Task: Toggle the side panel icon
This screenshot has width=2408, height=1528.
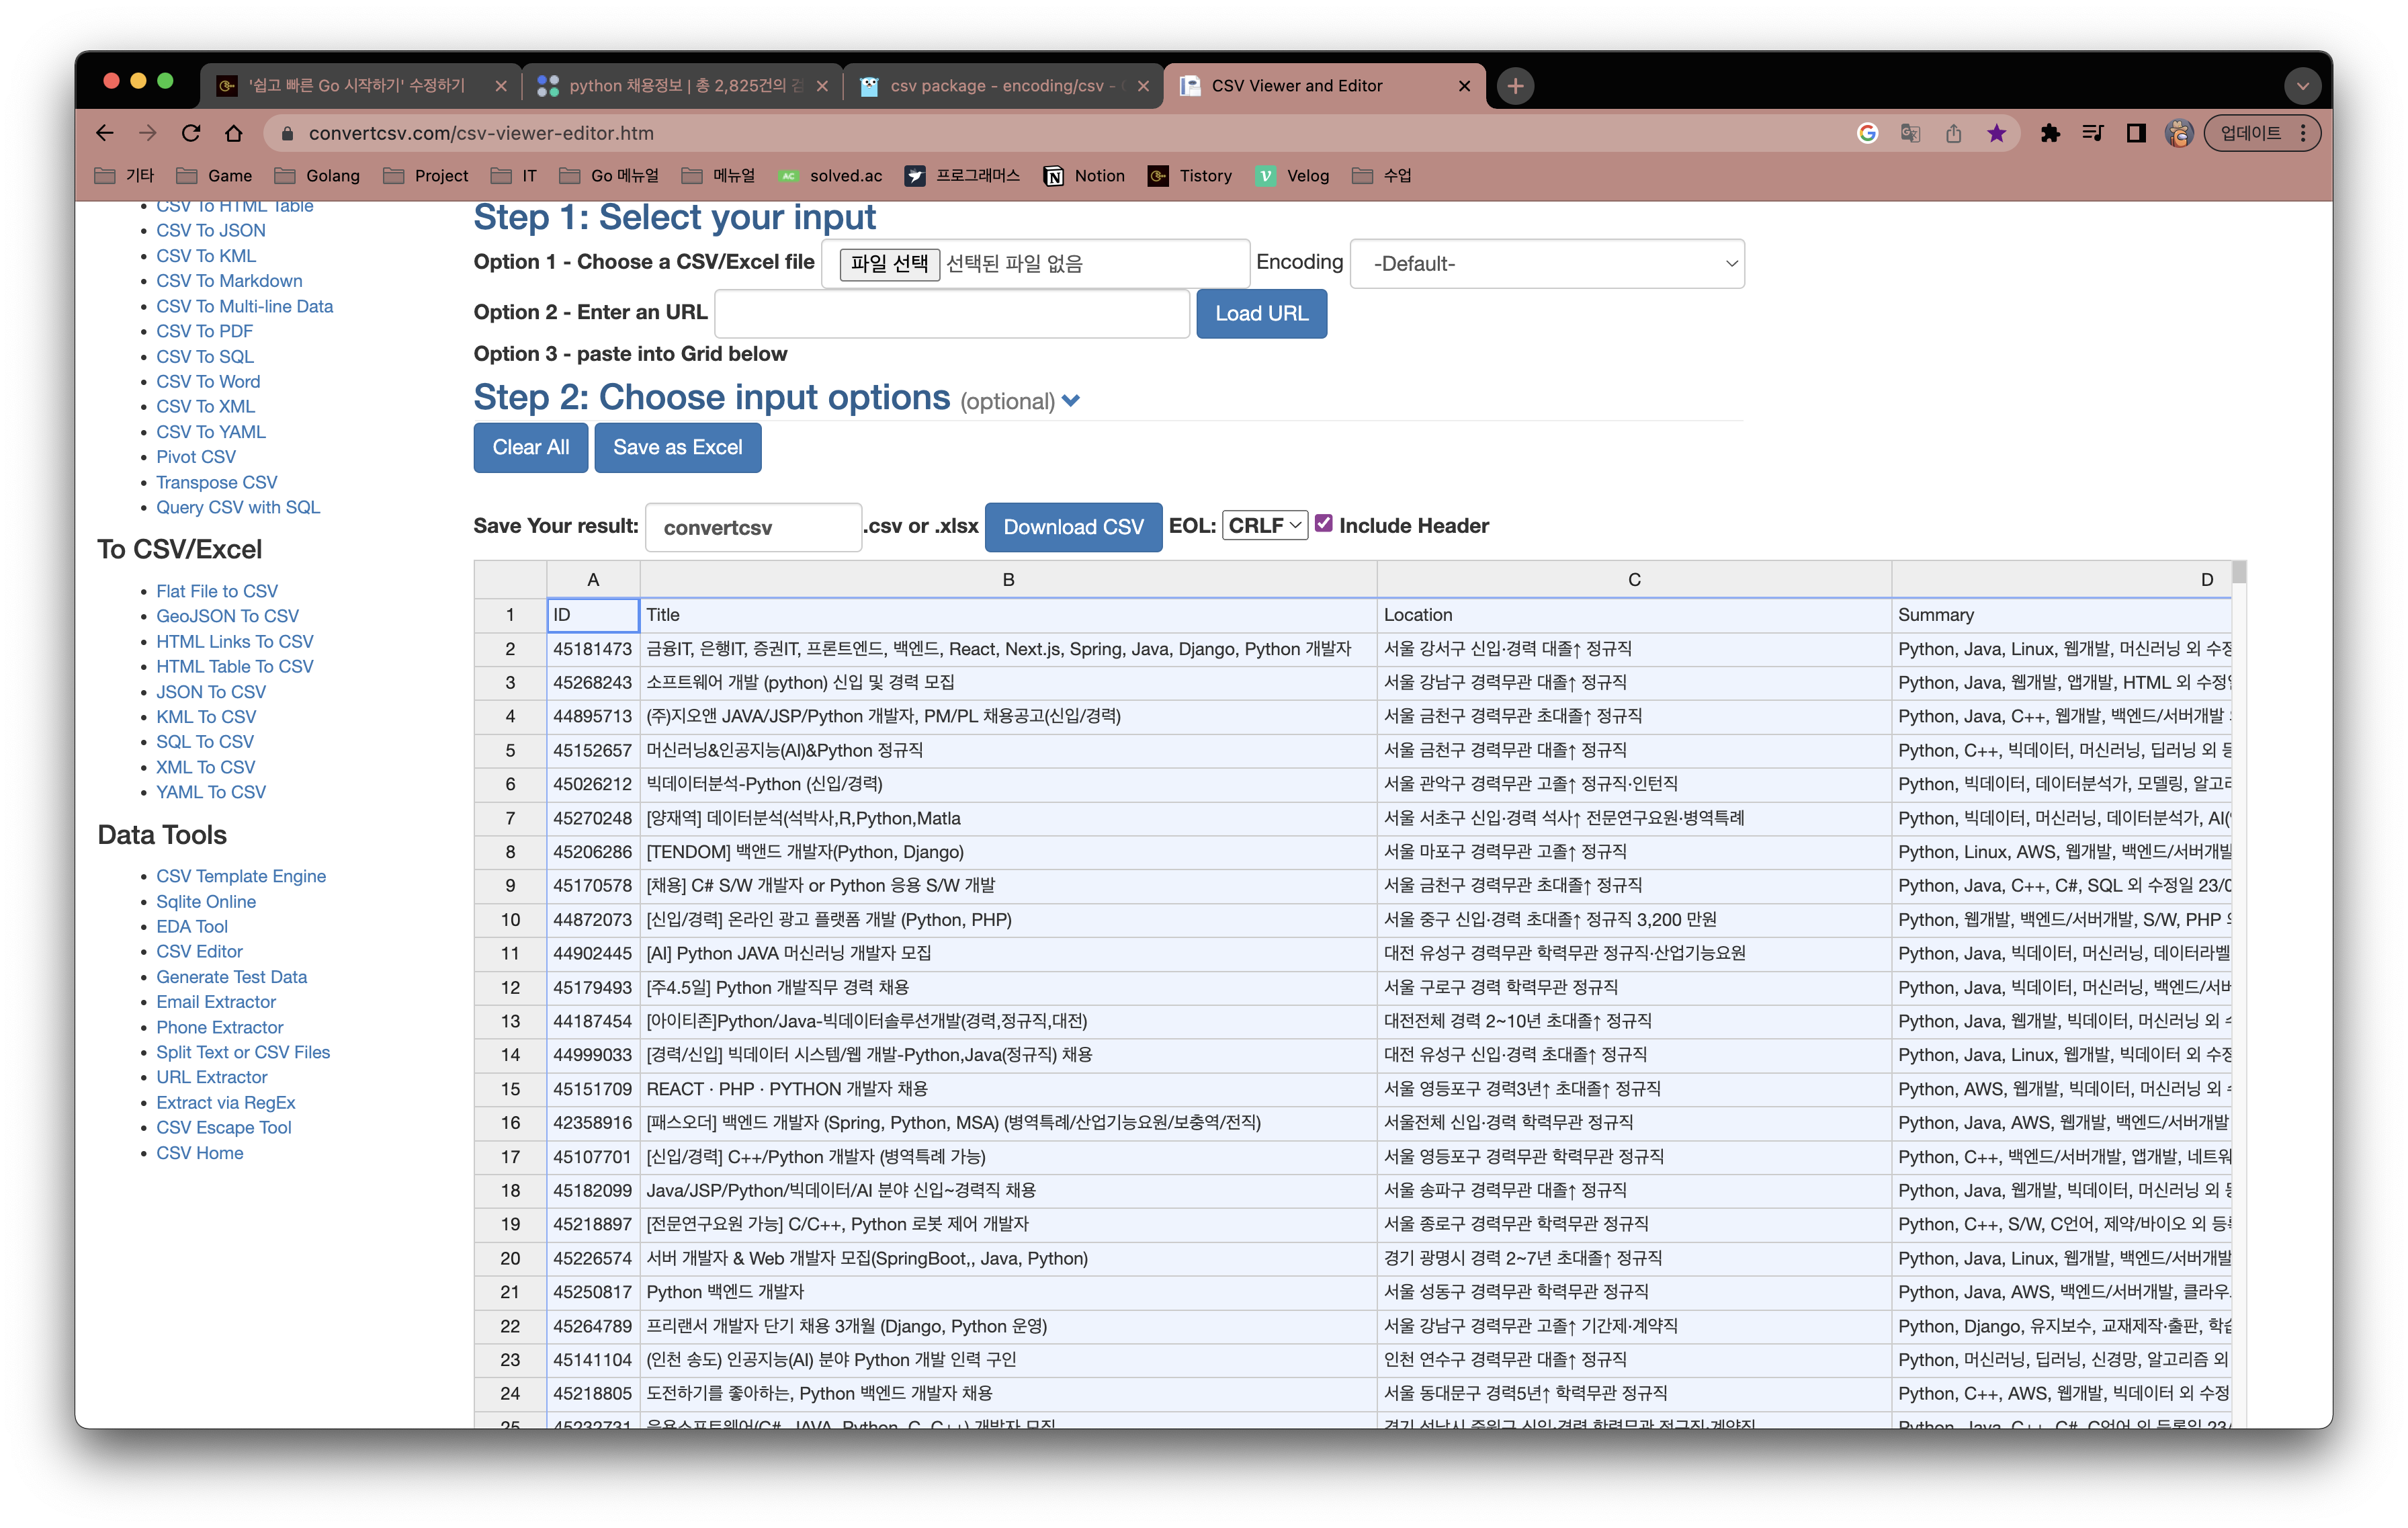Action: [2136, 133]
